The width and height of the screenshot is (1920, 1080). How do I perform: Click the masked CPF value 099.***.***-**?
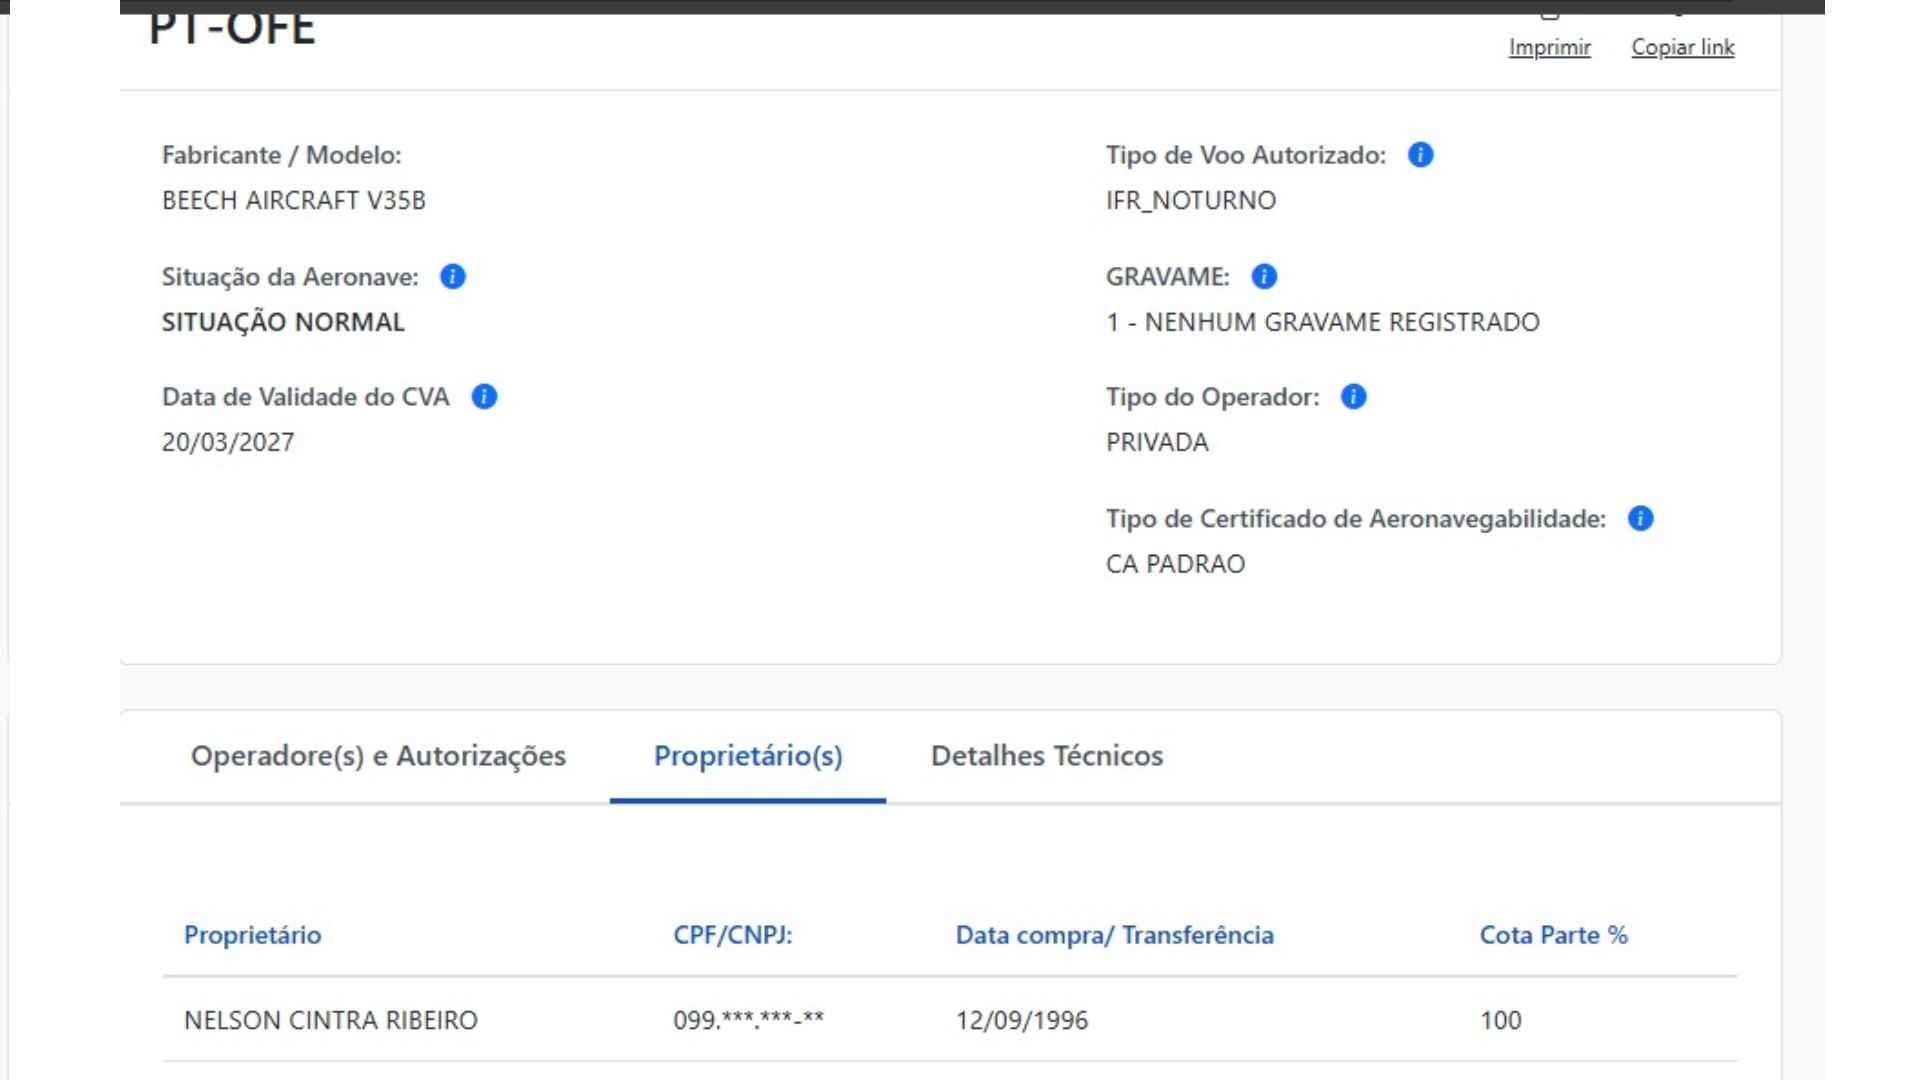(x=748, y=1020)
